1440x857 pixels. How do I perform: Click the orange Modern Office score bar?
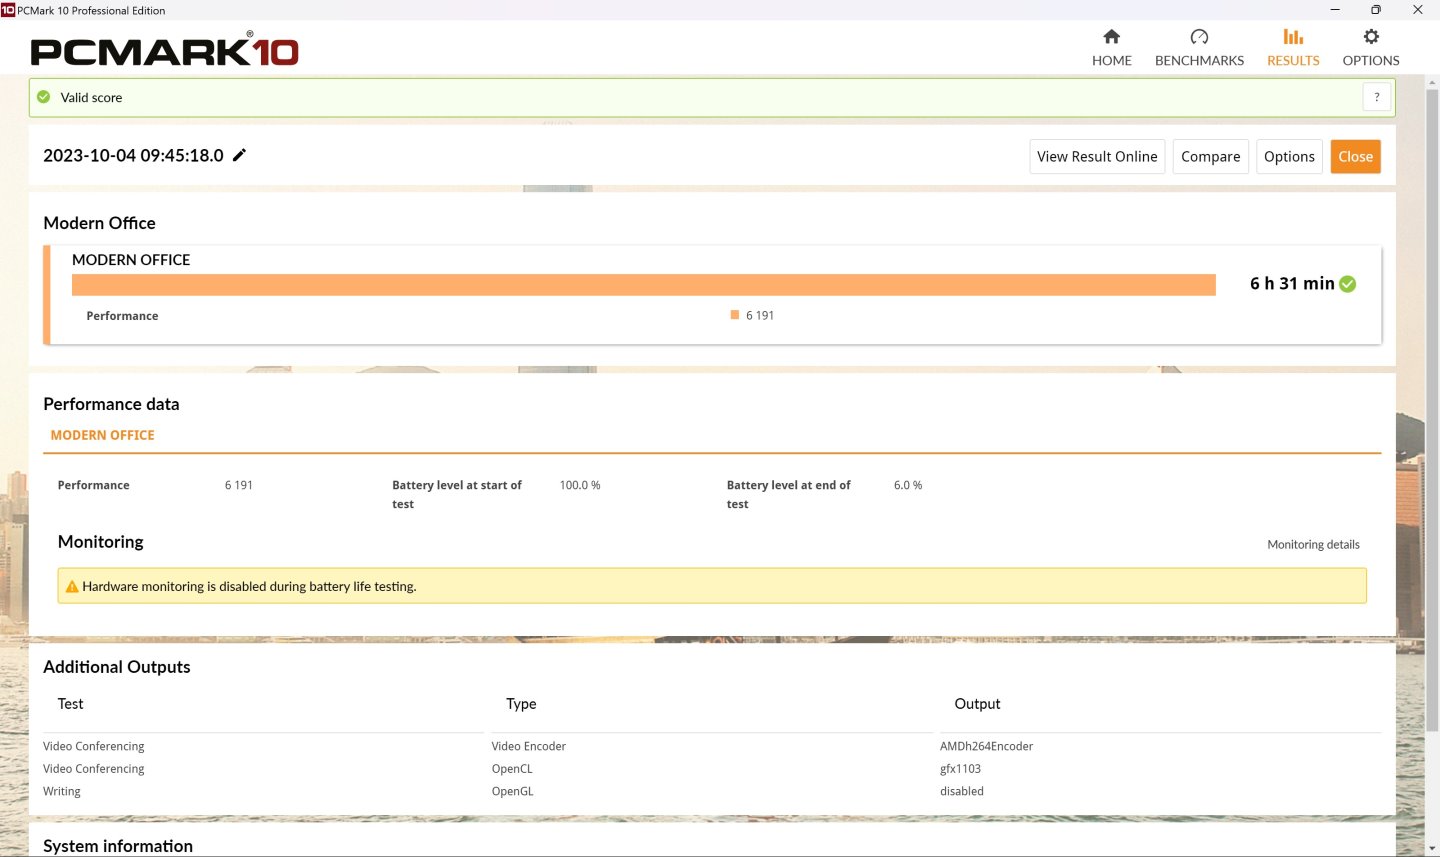(x=644, y=285)
